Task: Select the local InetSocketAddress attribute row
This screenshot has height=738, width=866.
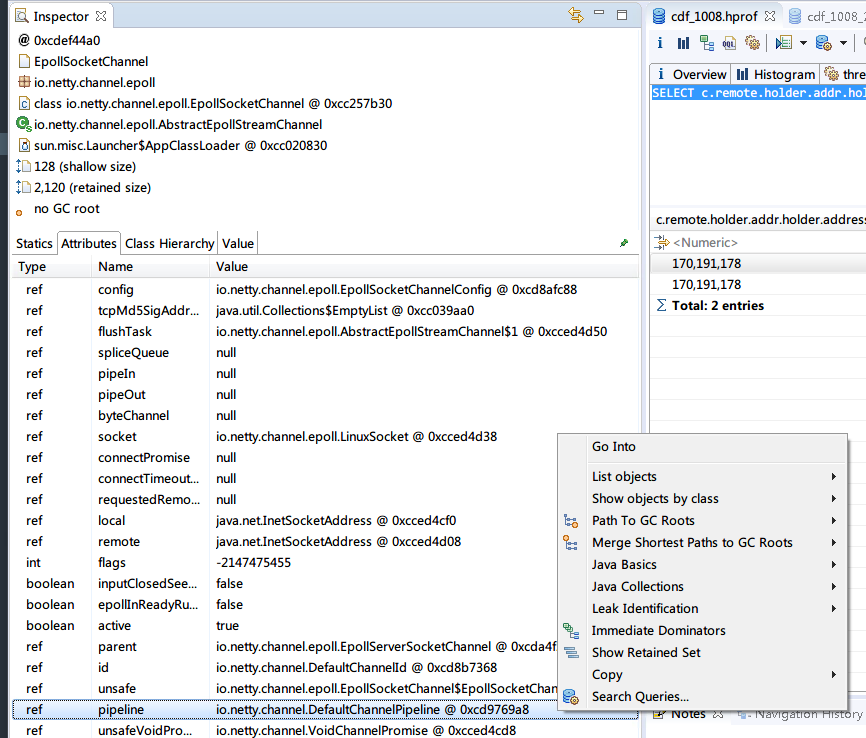Action: (x=285, y=520)
